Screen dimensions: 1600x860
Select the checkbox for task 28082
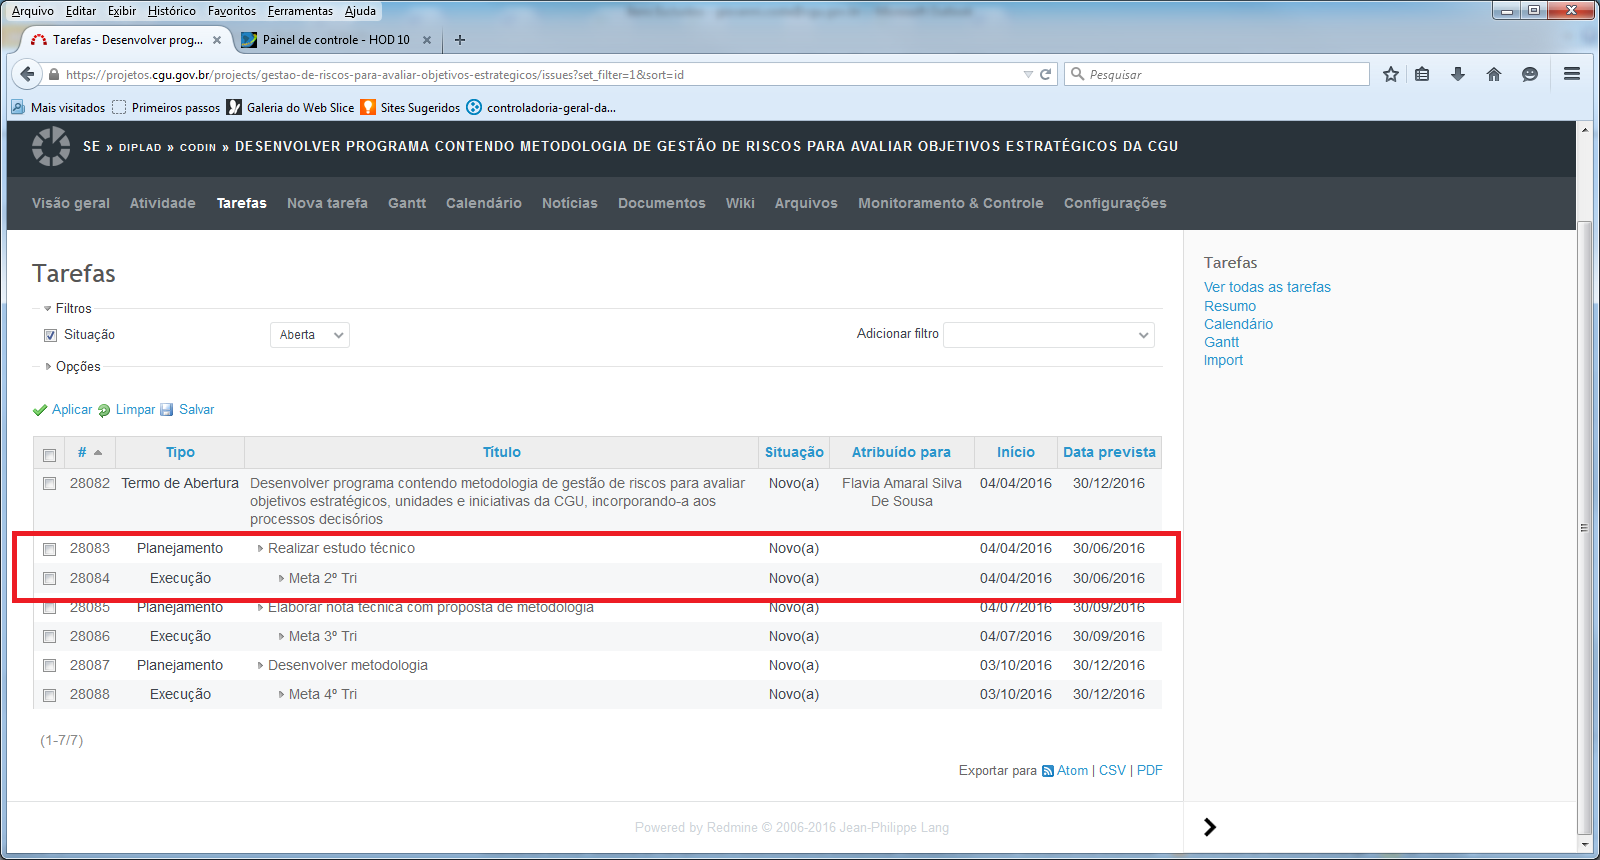point(49,484)
